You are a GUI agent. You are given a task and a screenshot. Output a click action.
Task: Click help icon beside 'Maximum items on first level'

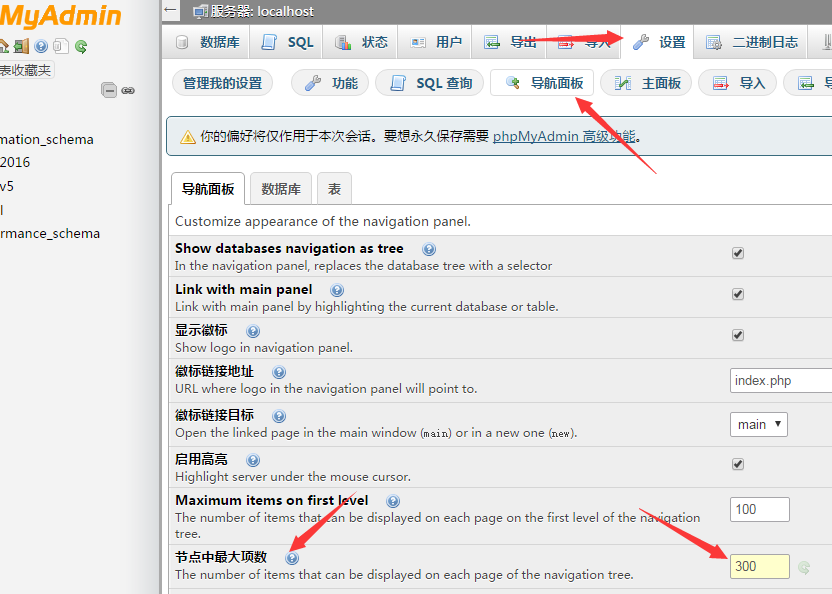(393, 501)
